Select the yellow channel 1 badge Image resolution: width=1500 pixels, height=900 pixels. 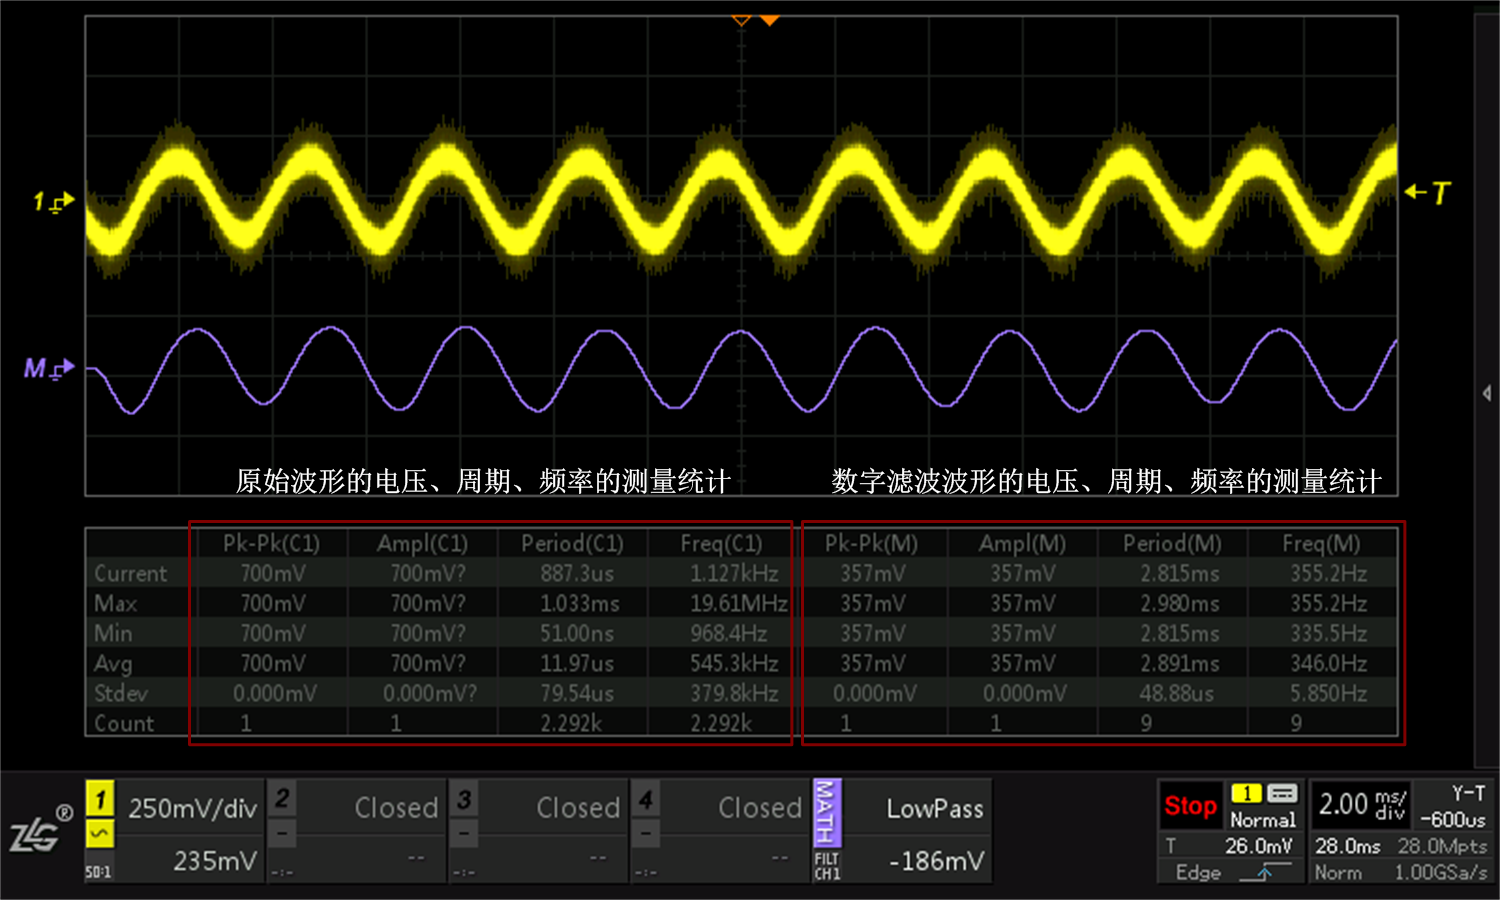pos(100,799)
